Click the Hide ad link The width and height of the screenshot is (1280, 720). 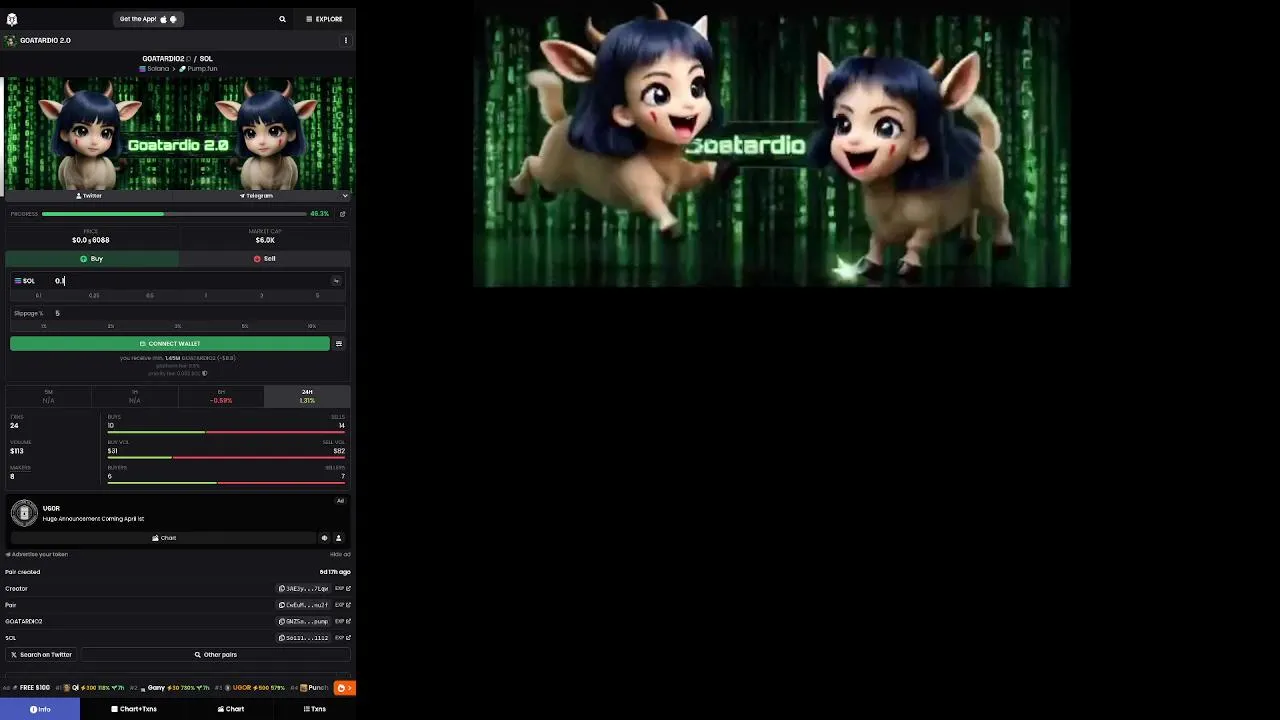340,554
